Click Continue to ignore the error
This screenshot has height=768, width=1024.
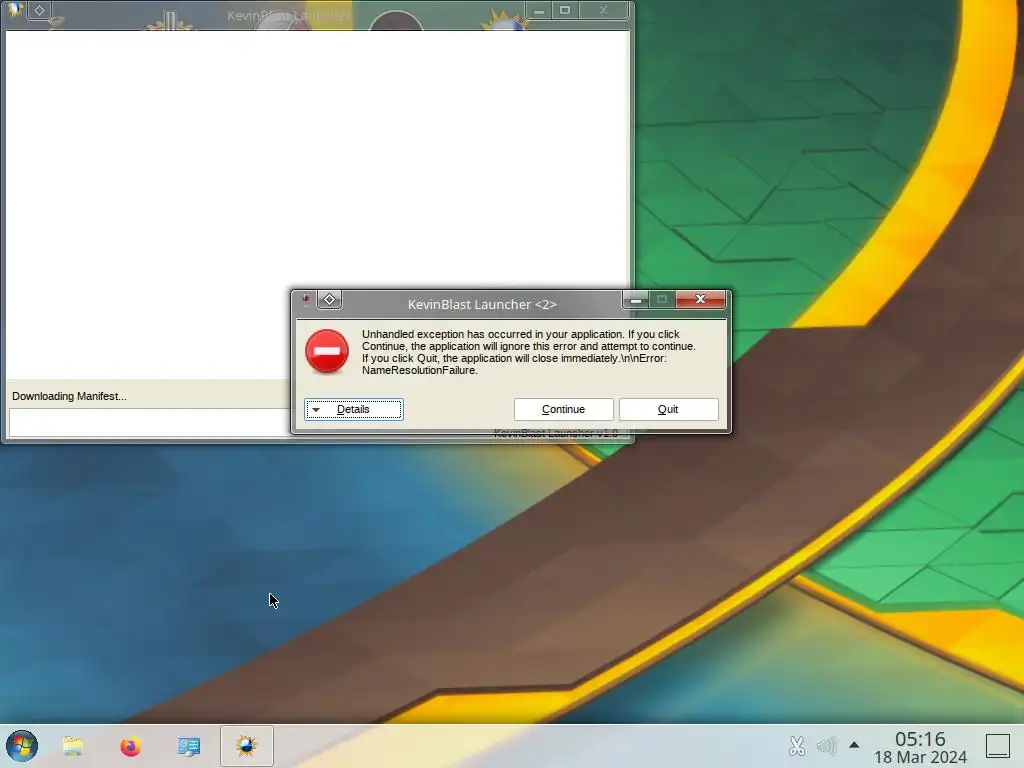(x=563, y=409)
